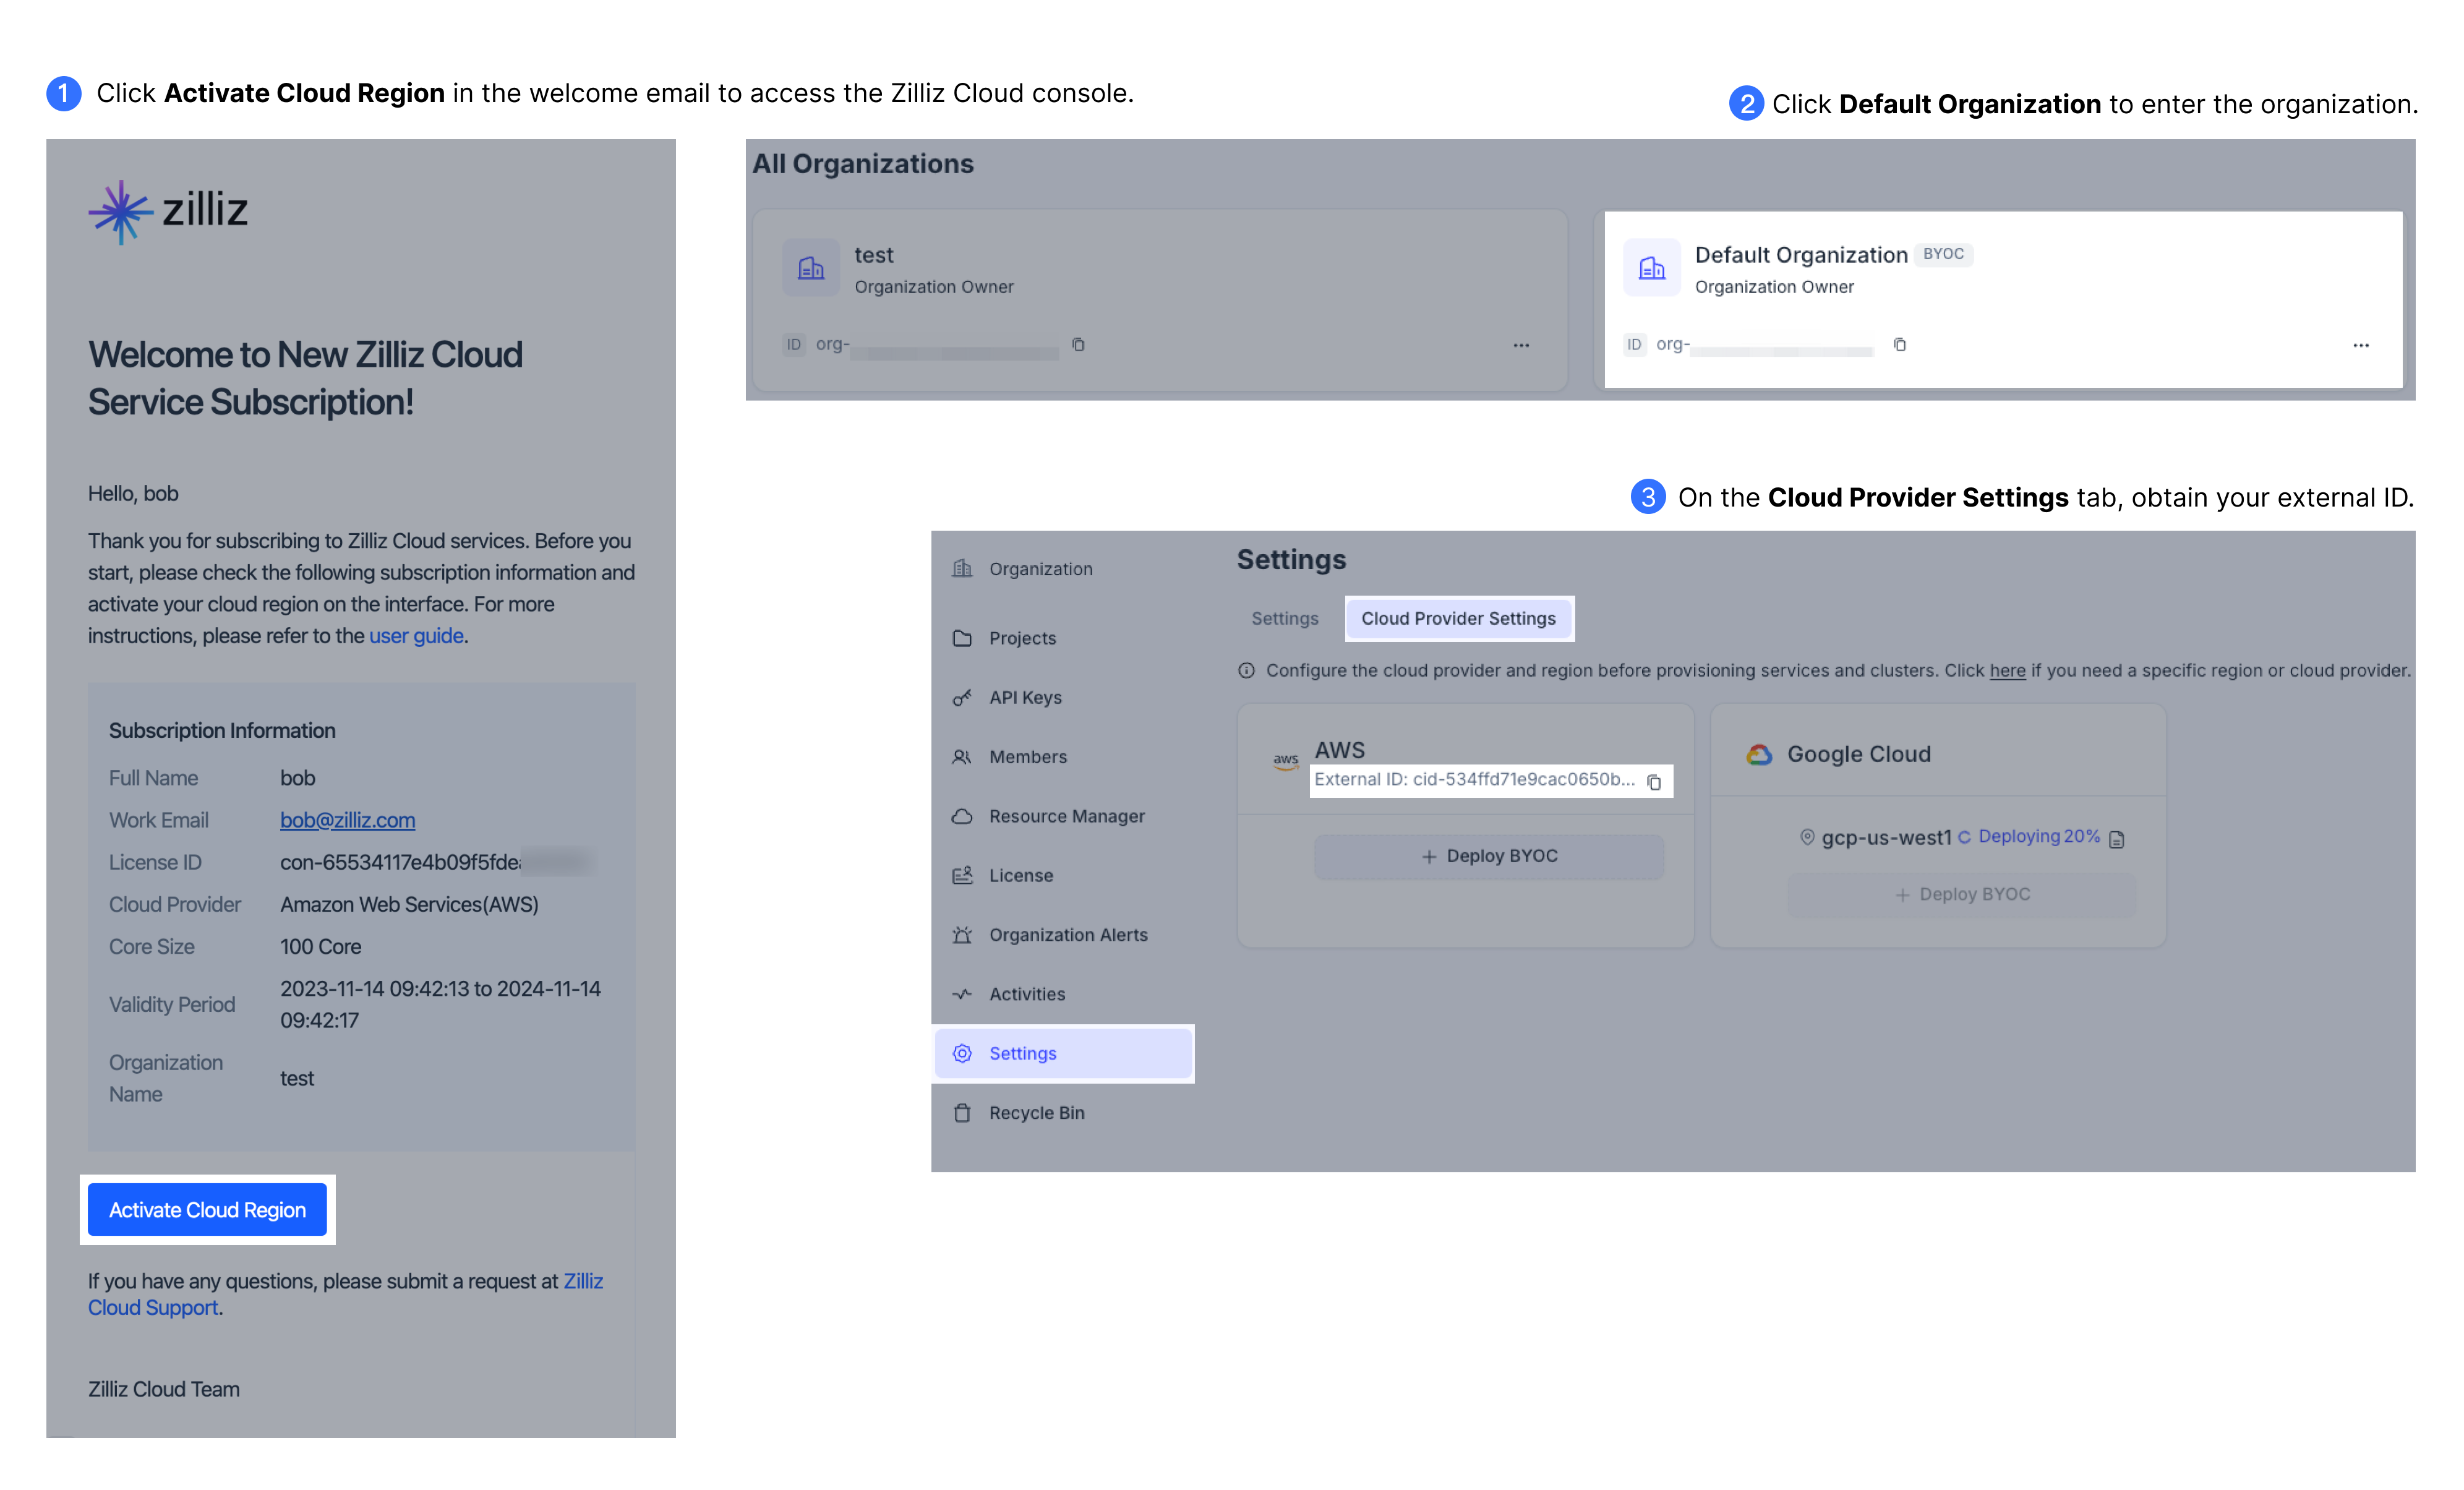This screenshot has width=2464, height=1490.
Task: Click the gcp-us-west1 region name
Action: [x=1886, y=837]
